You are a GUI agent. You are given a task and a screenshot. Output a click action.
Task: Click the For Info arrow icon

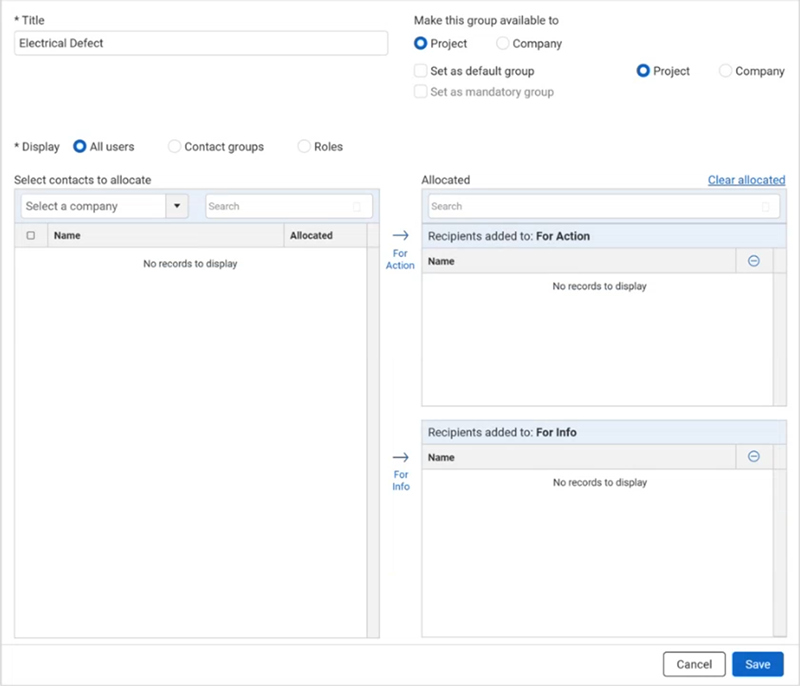pyautogui.click(x=401, y=457)
